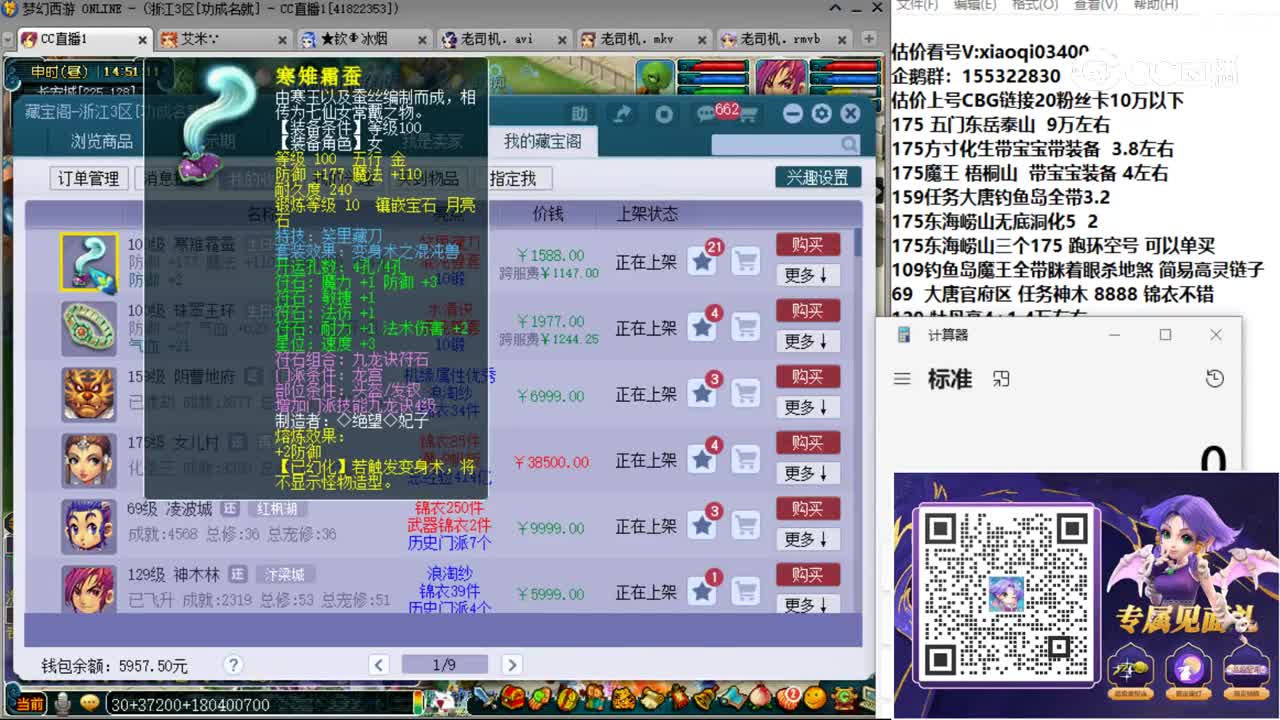Open the shopping cart icon in 藏宝阁 header
This screenshot has width=1280, height=720.
746,113
